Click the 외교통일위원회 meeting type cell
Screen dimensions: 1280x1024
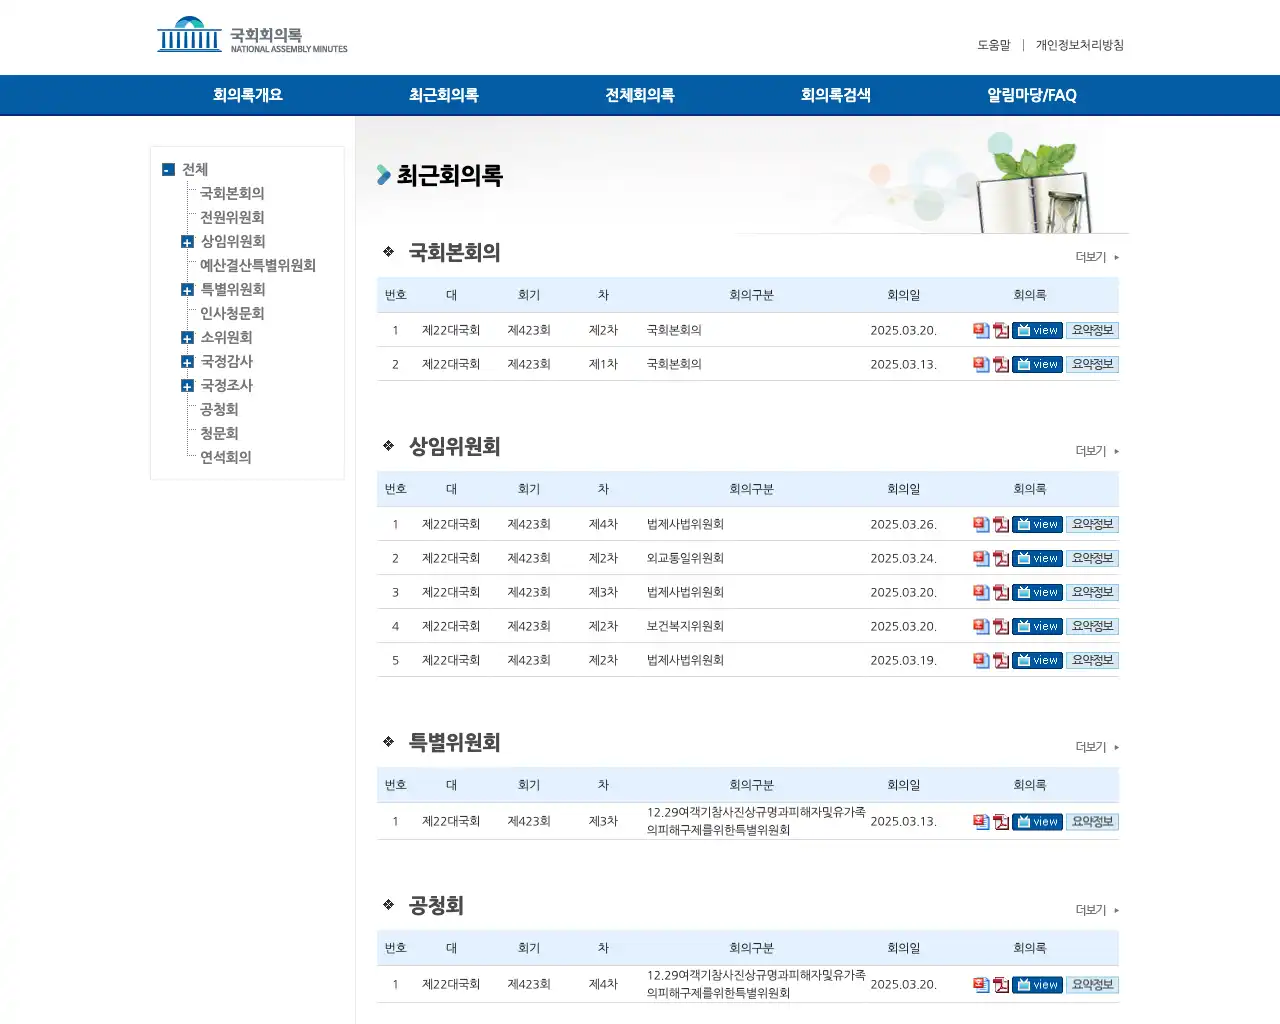coord(685,558)
